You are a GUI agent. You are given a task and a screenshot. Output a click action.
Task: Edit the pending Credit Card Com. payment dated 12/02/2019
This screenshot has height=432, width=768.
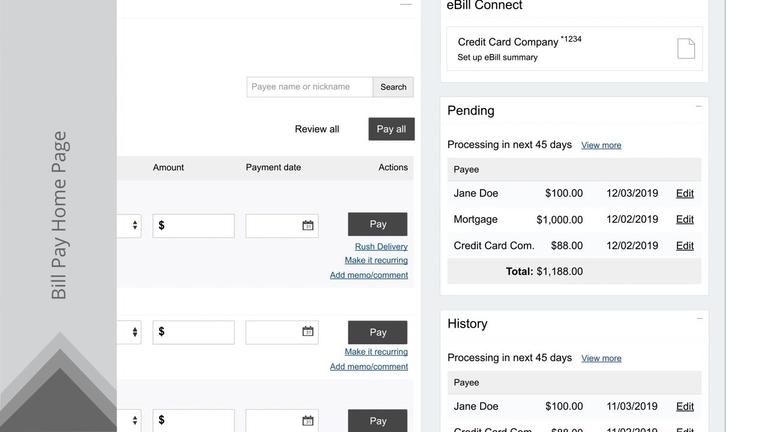(685, 245)
